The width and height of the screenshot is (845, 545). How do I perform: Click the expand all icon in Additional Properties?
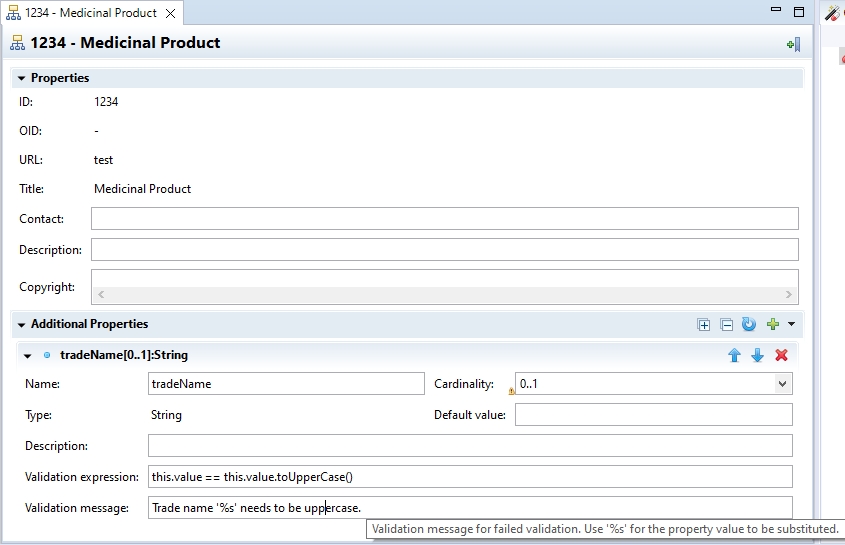704,325
